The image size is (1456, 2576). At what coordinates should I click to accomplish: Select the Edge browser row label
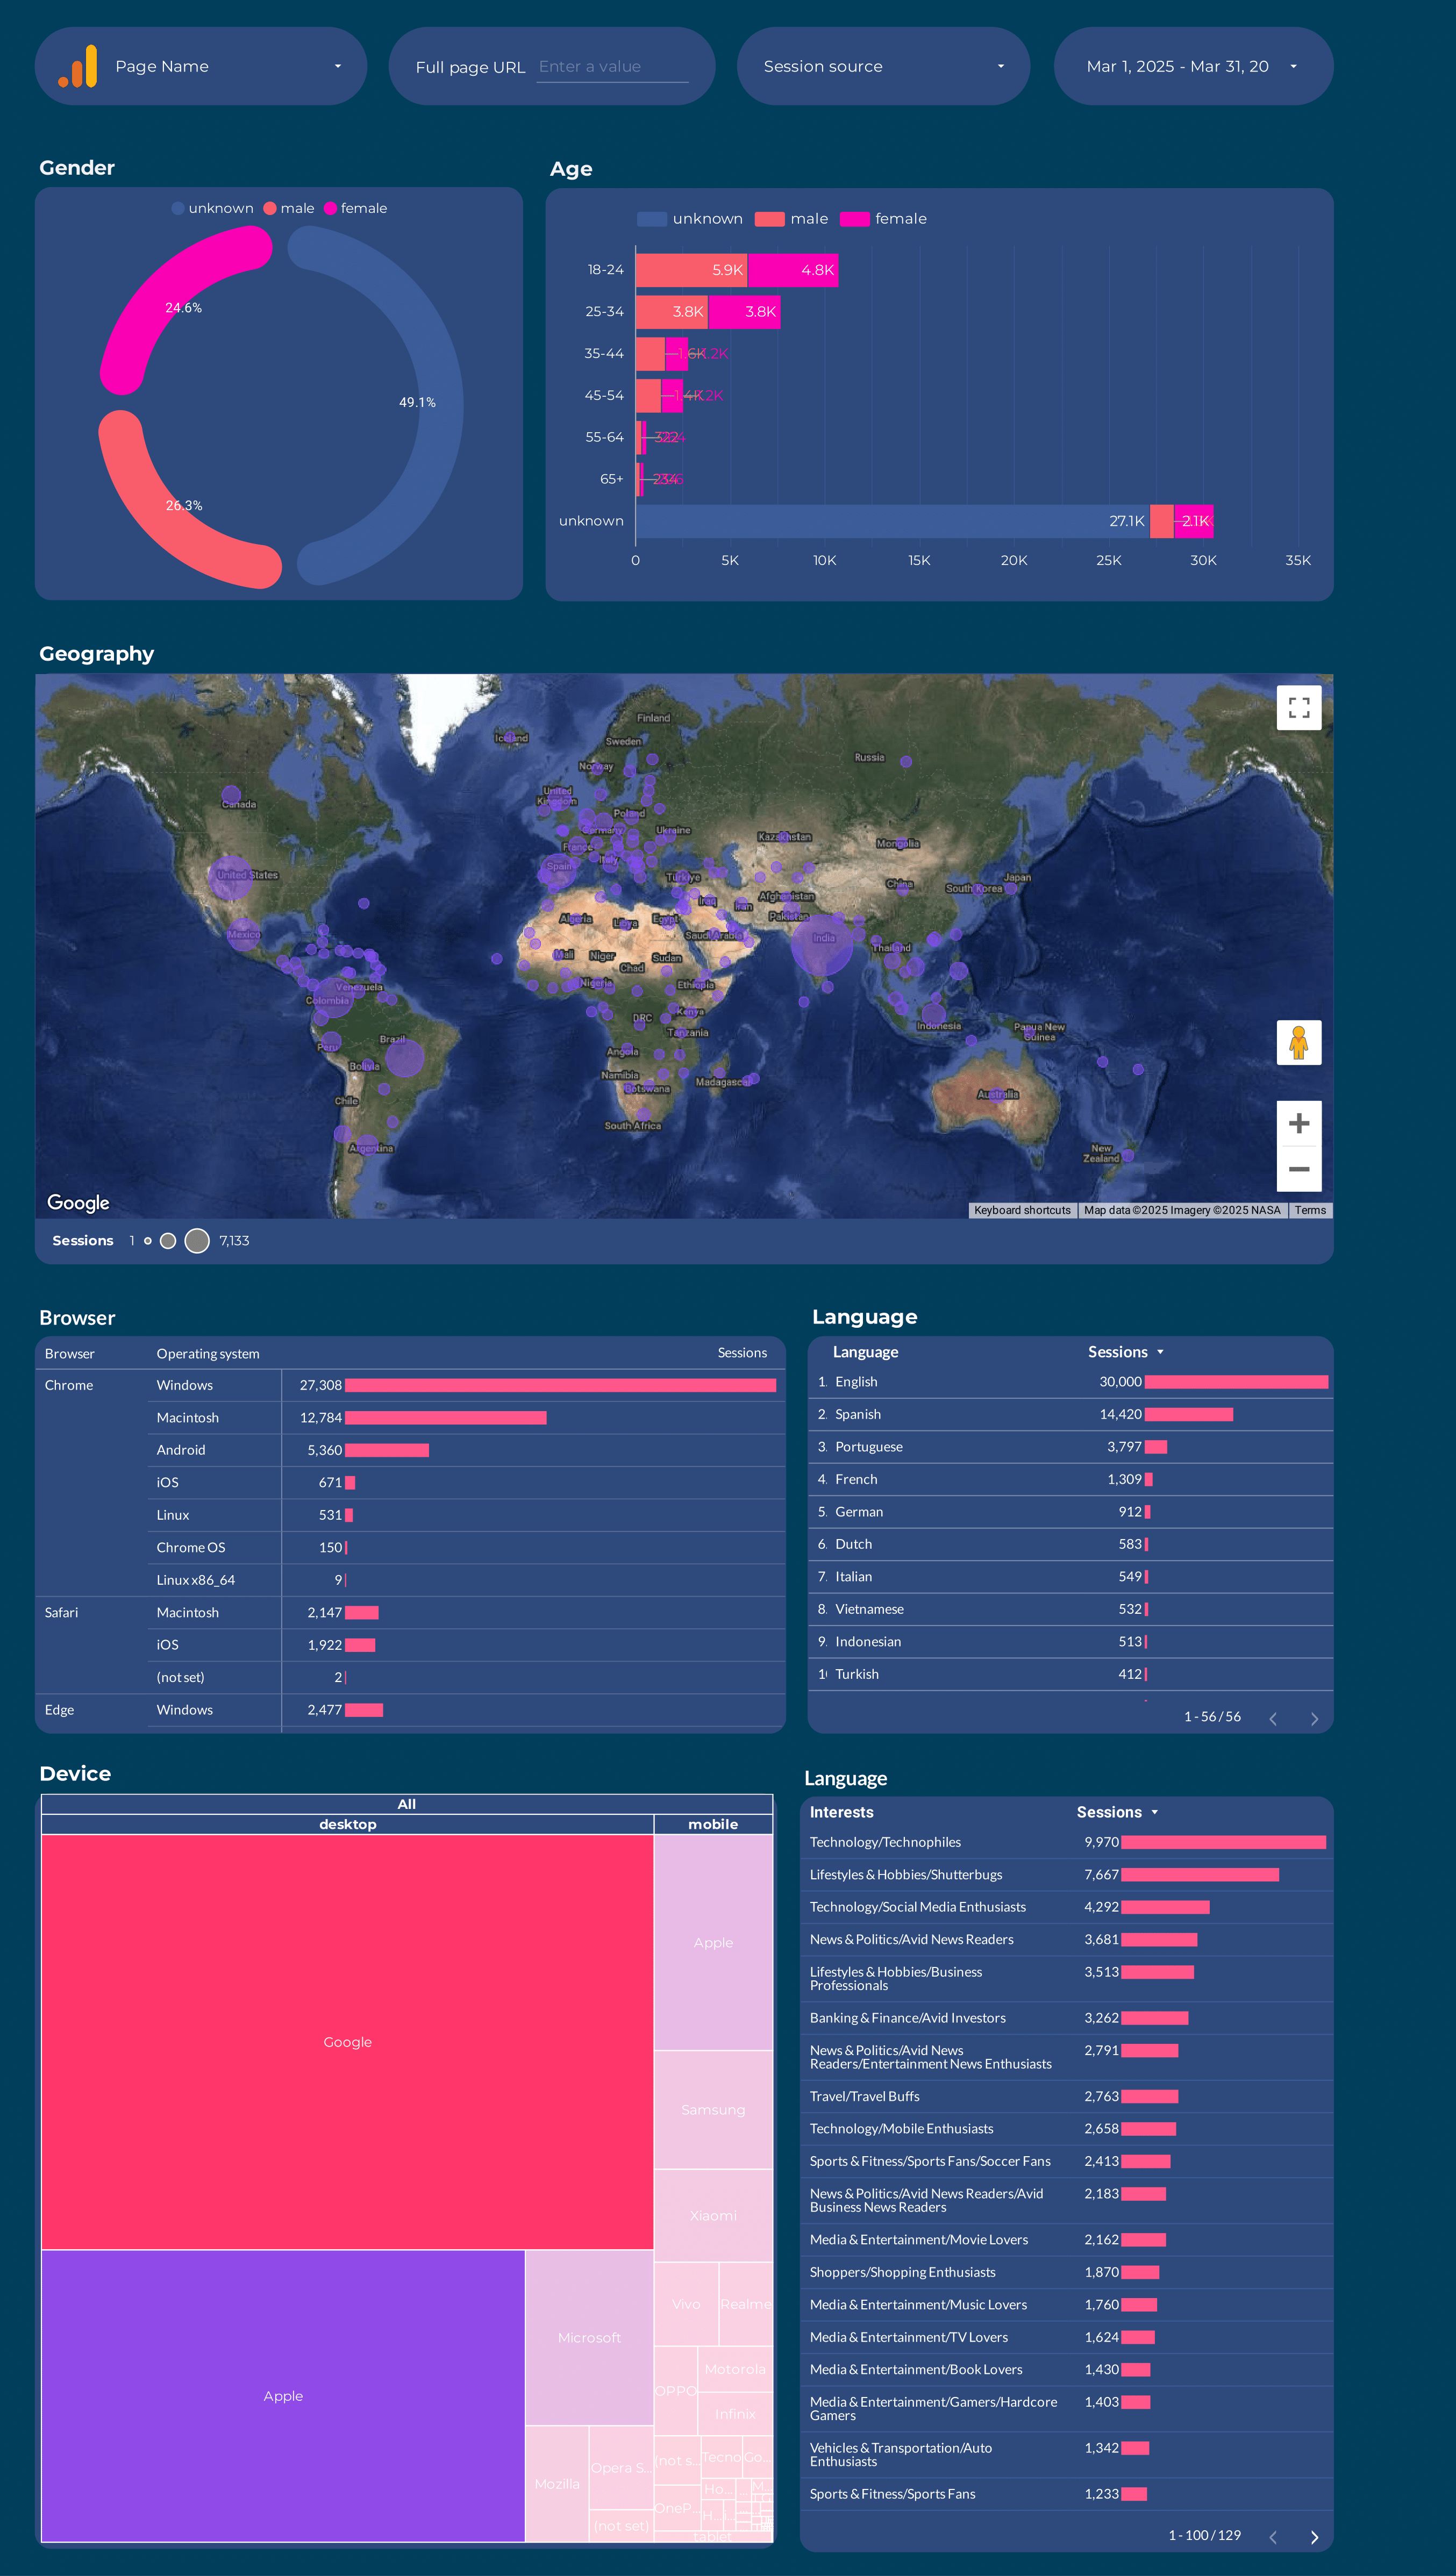(x=59, y=1710)
